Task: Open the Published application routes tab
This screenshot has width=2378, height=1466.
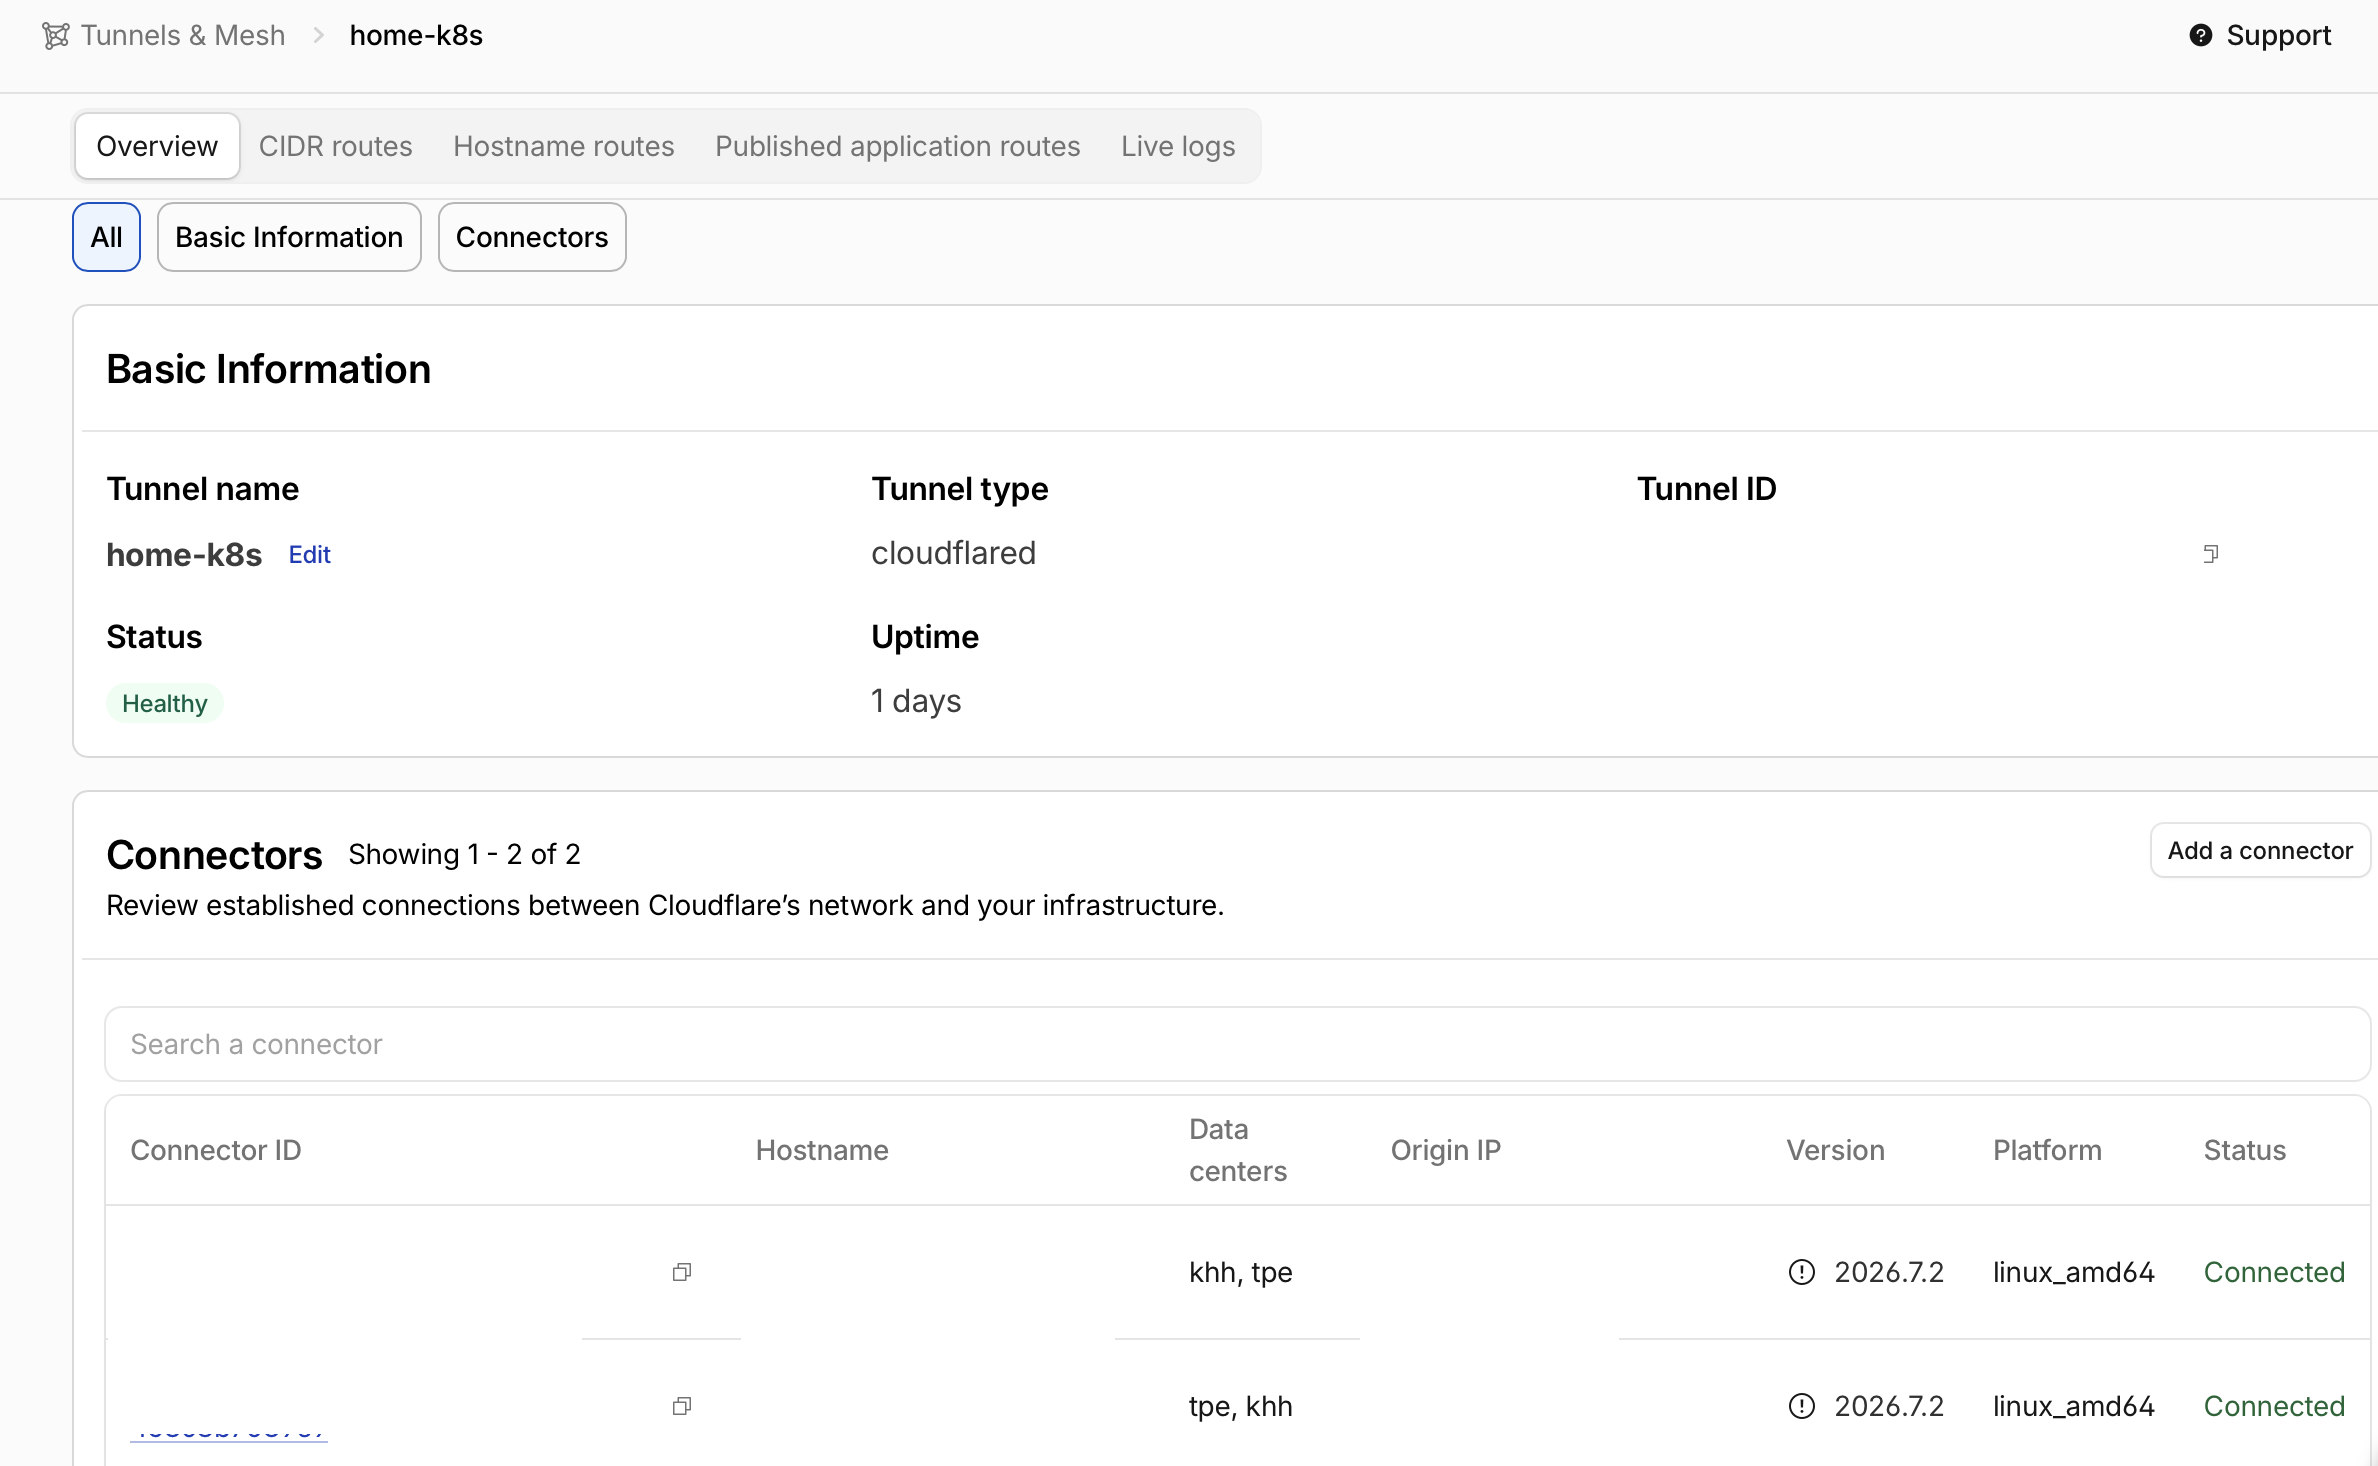Action: (x=897, y=146)
